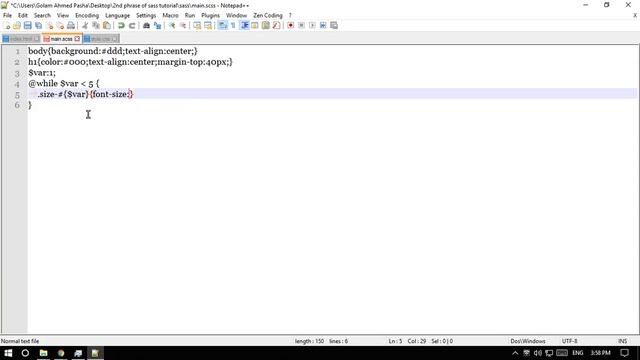This screenshot has height=360, width=640.
Task: Click the Ln : 5 Col : 29 status field
Action: pos(420,341)
